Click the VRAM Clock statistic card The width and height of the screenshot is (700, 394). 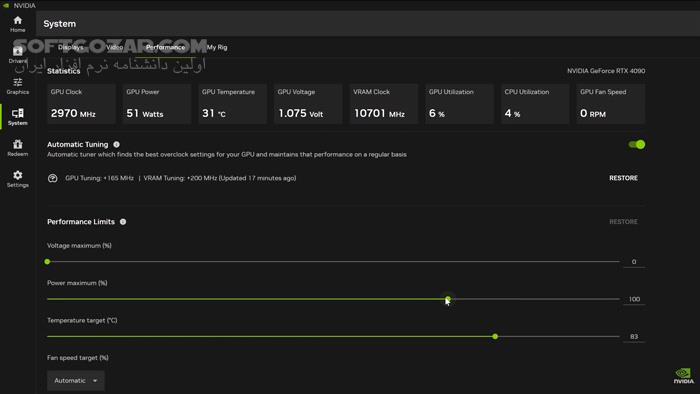384,104
